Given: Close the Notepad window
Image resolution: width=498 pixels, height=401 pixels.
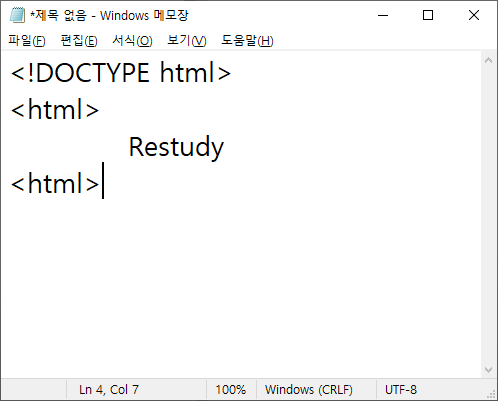Looking at the screenshot, I should click(x=474, y=15).
